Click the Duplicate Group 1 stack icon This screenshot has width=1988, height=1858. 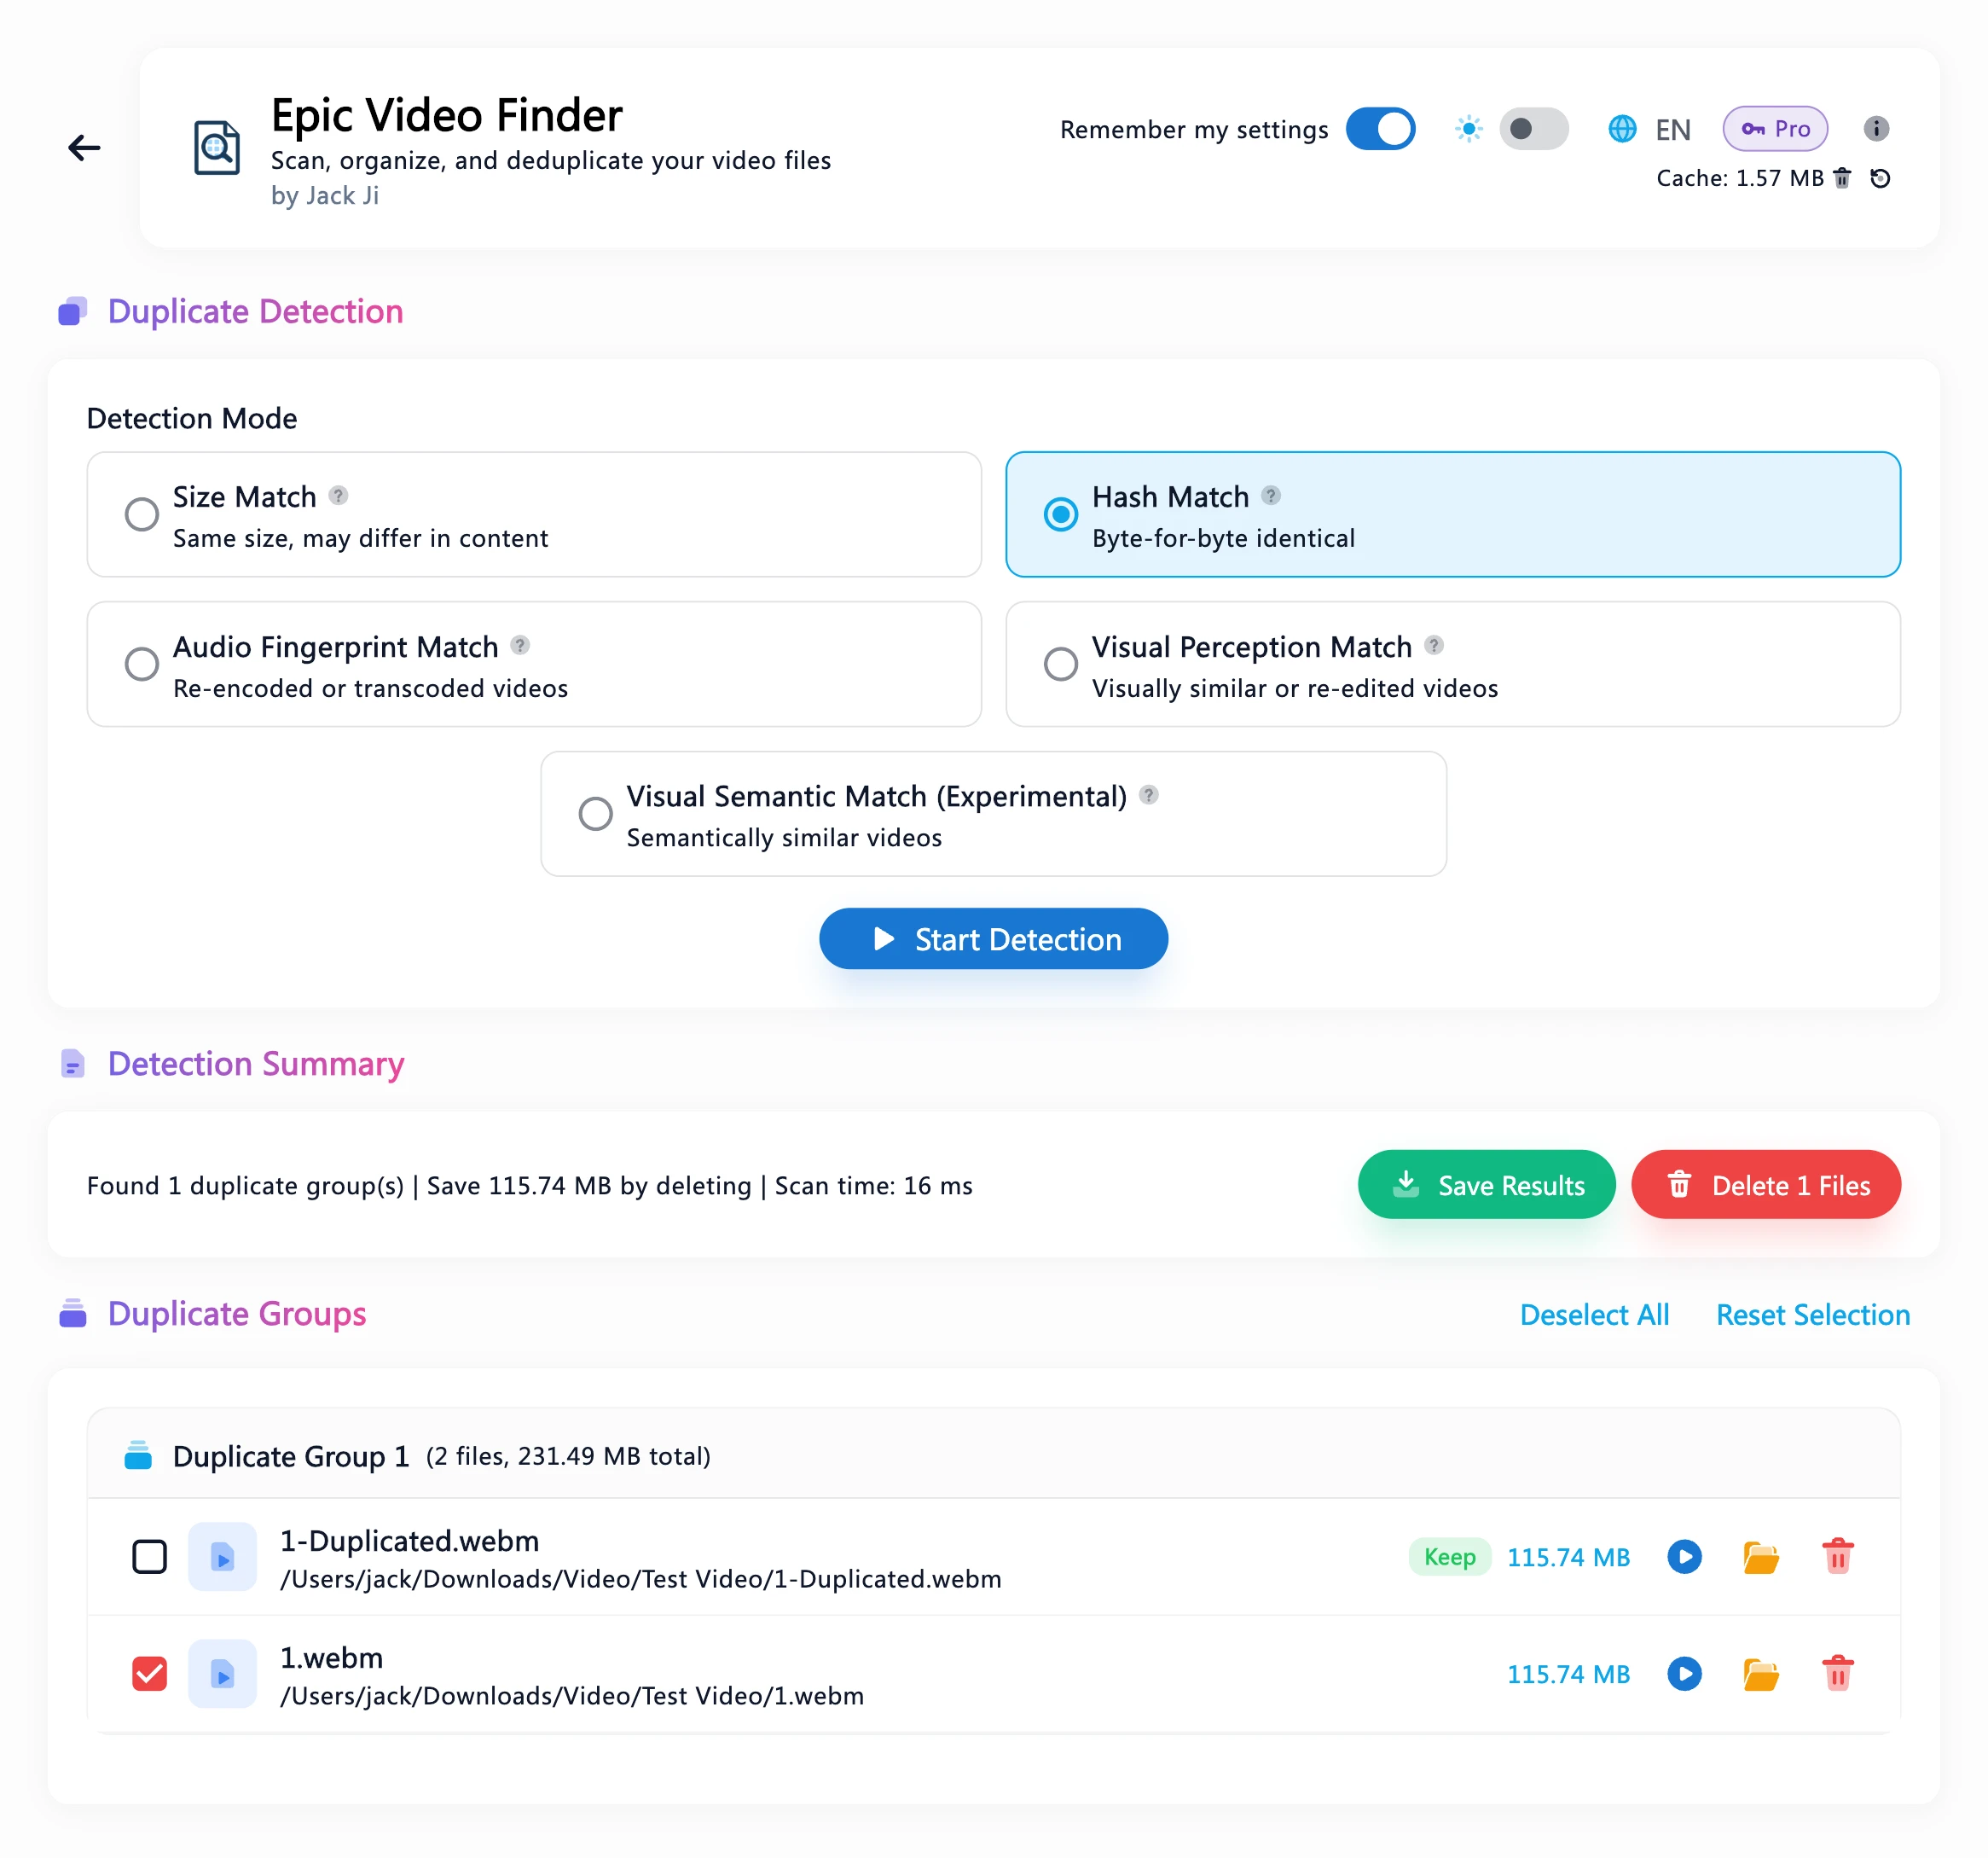[x=138, y=1455]
